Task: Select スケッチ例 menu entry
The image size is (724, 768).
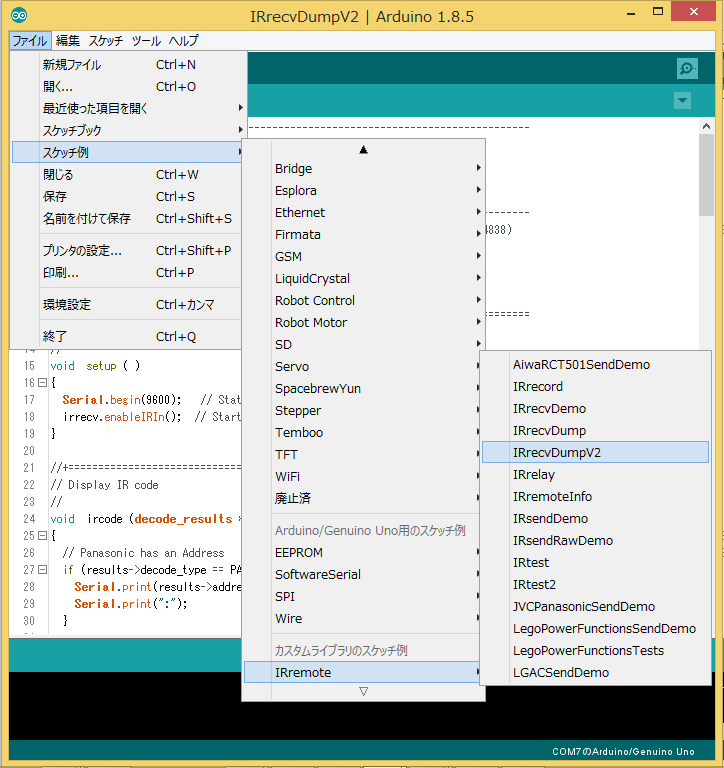Action: 127,152
